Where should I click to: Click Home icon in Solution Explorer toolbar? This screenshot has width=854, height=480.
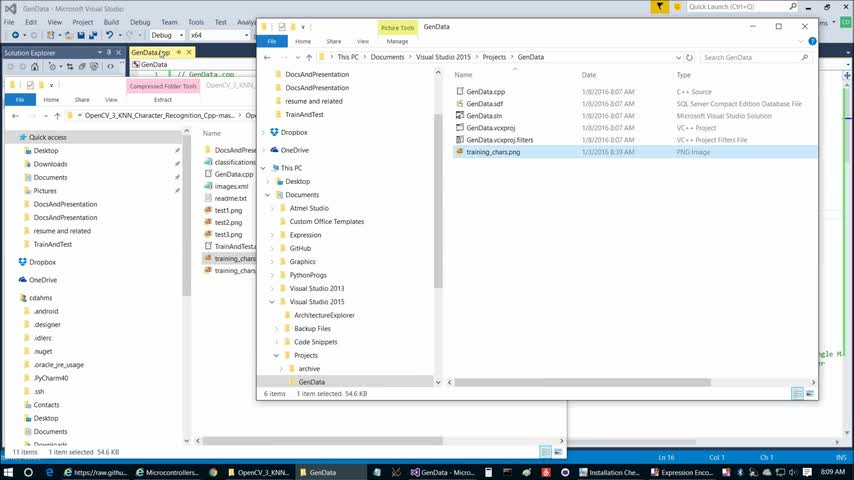35,66
